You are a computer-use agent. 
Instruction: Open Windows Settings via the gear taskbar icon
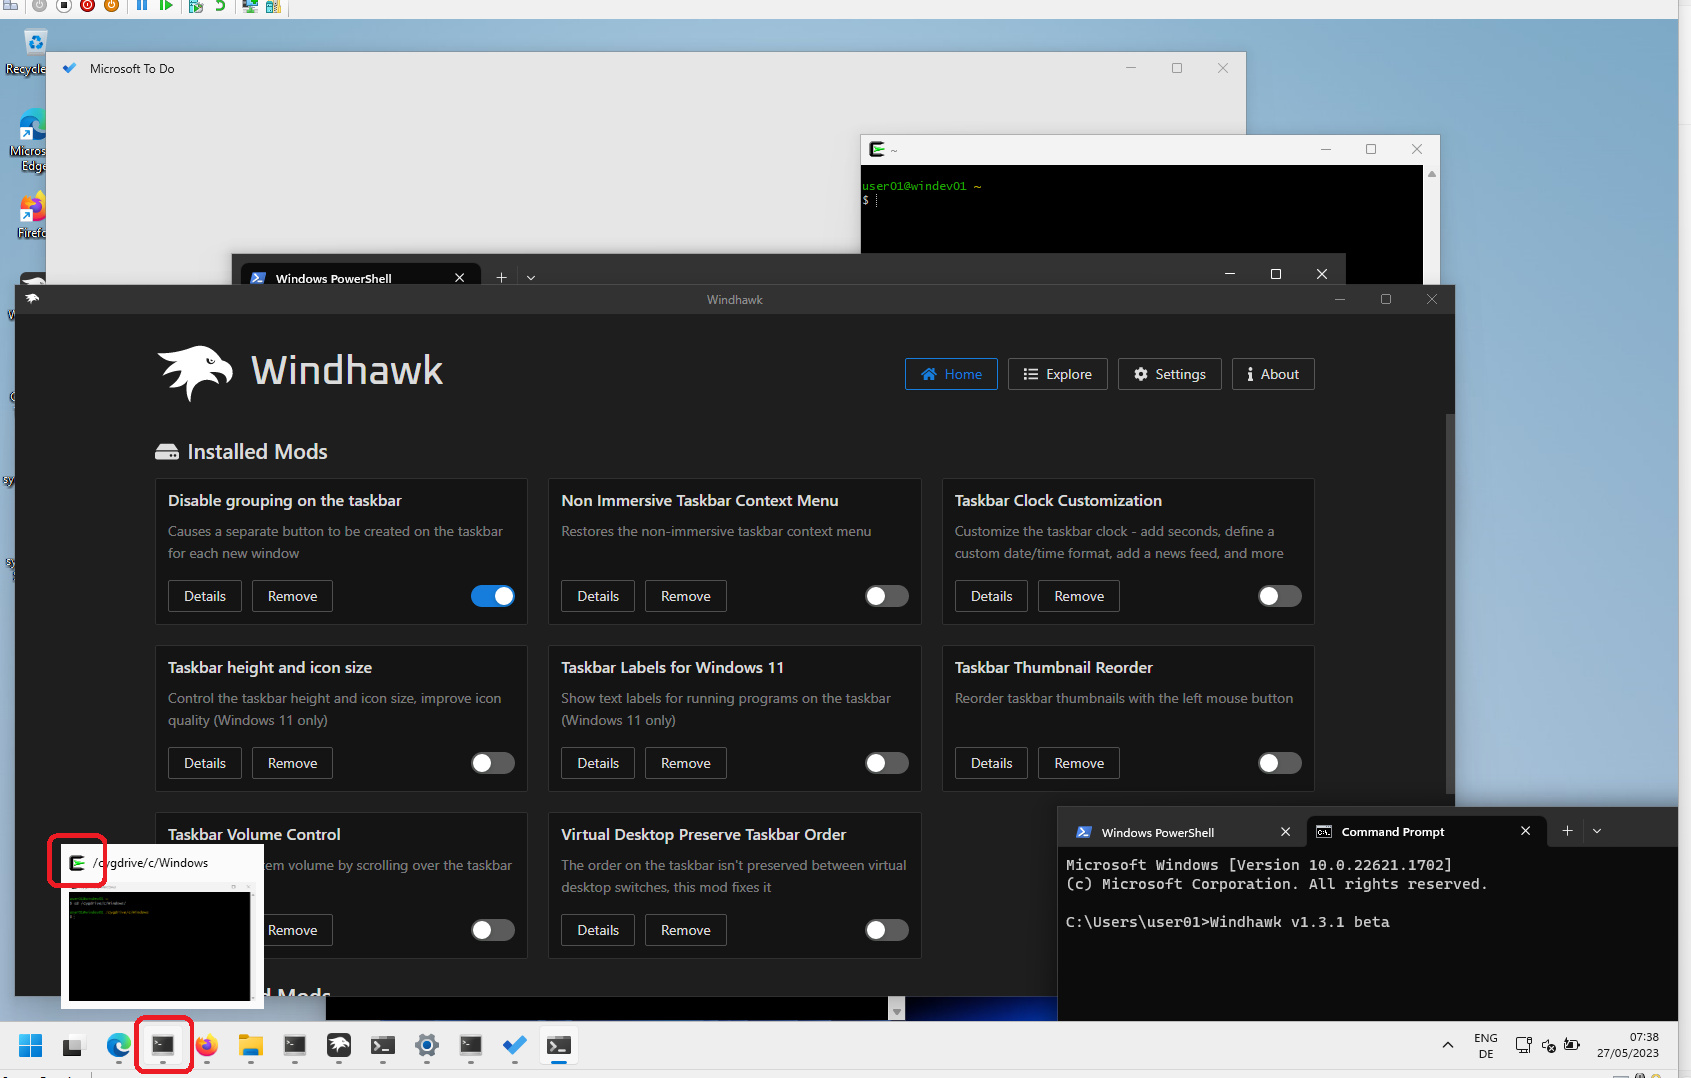click(x=427, y=1045)
